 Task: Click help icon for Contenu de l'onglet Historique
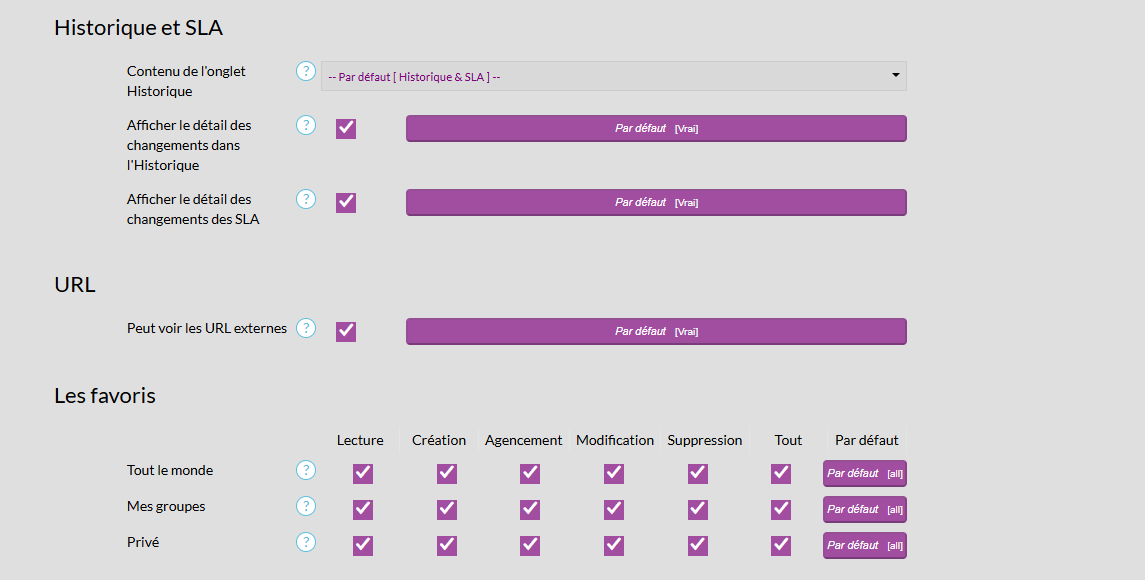(x=306, y=71)
